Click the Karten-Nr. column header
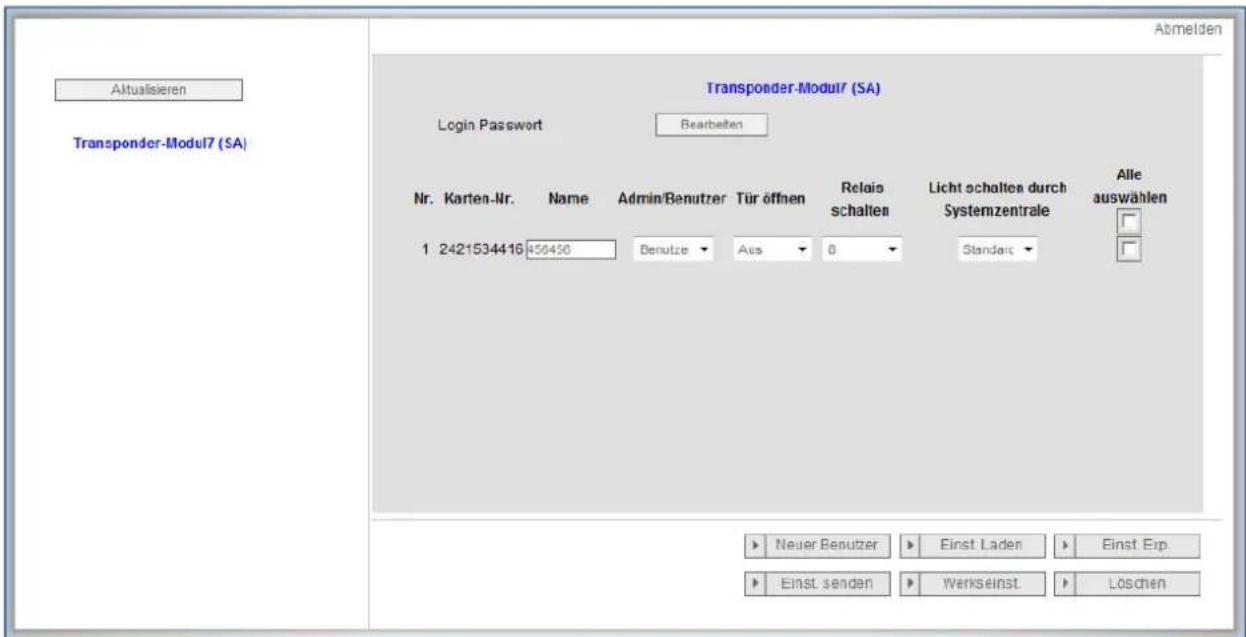The width and height of the screenshot is (1246, 637). point(479,201)
